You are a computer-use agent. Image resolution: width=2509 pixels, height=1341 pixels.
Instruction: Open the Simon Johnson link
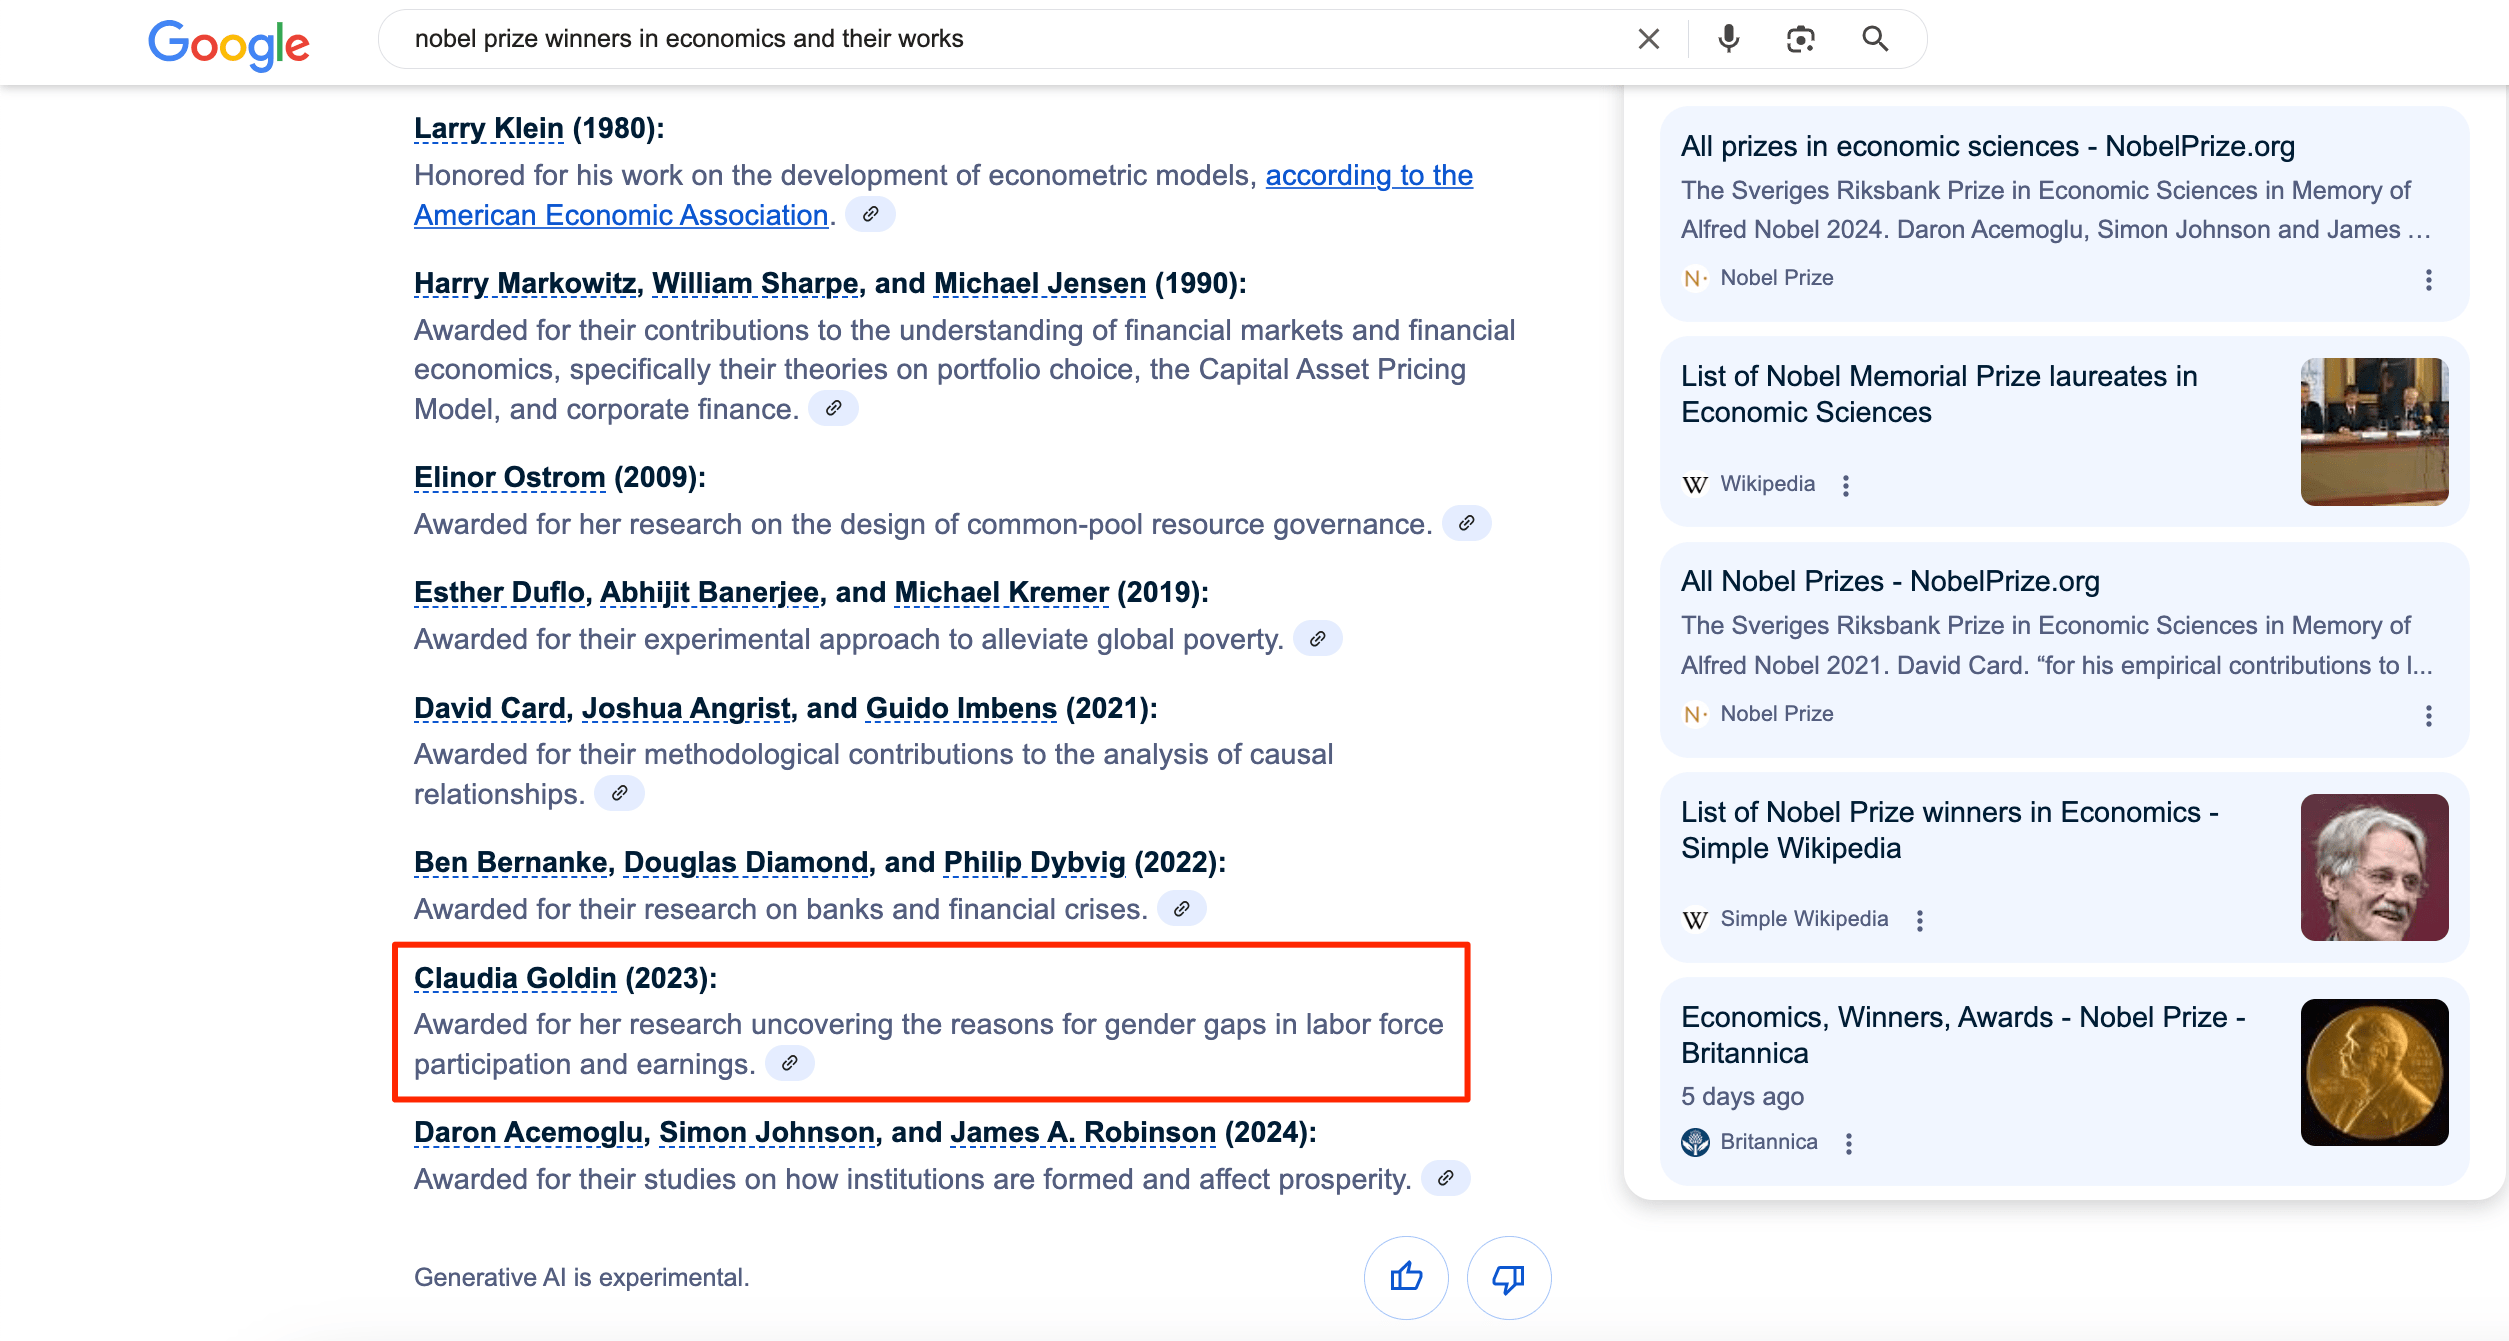(767, 1133)
